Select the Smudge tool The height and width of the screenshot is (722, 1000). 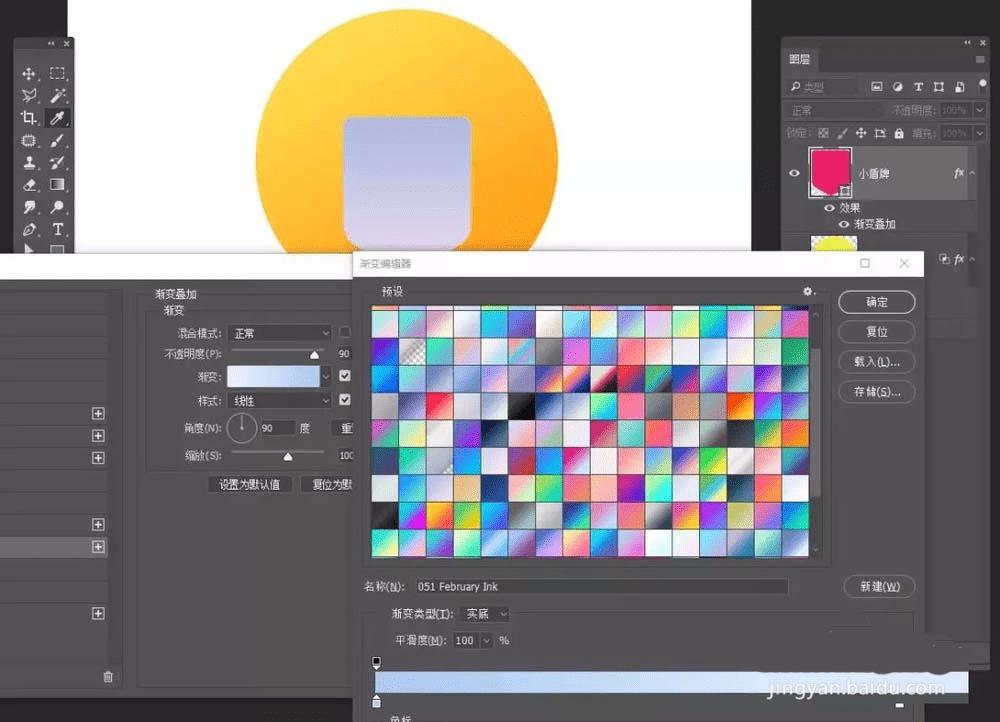pyautogui.click(x=29, y=207)
